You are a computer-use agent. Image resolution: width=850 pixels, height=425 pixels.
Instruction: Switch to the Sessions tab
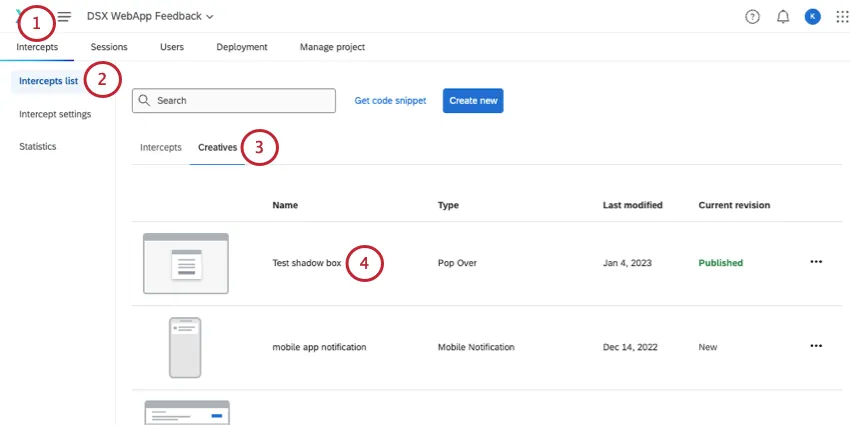(109, 47)
